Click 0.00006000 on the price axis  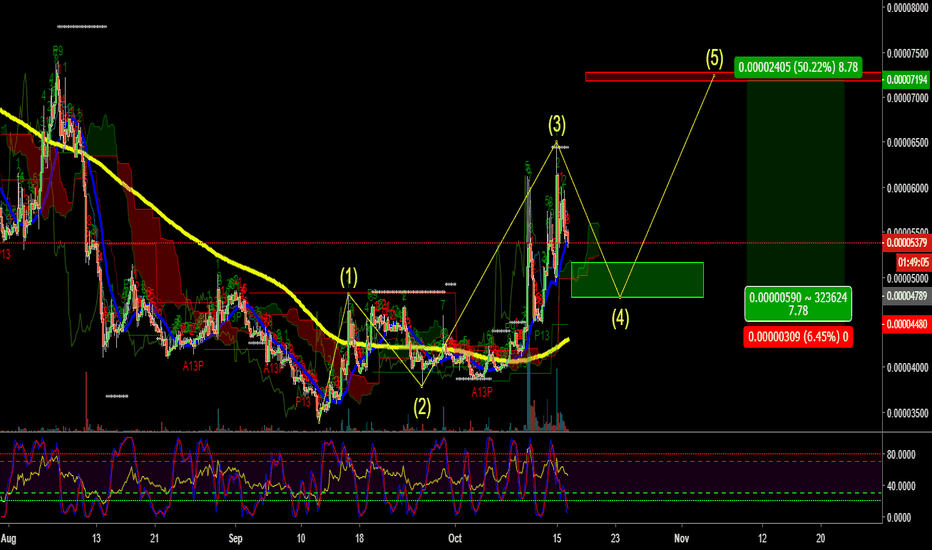click(x=908, y=188)
